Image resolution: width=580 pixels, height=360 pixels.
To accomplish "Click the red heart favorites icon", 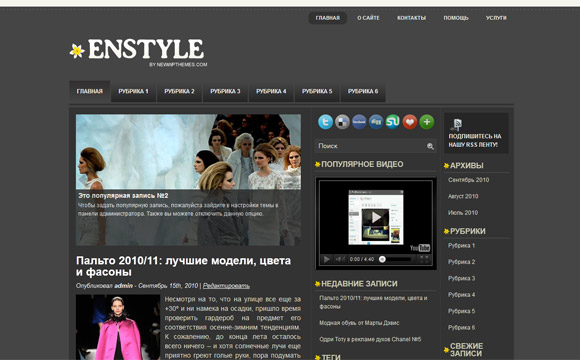I will [x=410, y=122].
